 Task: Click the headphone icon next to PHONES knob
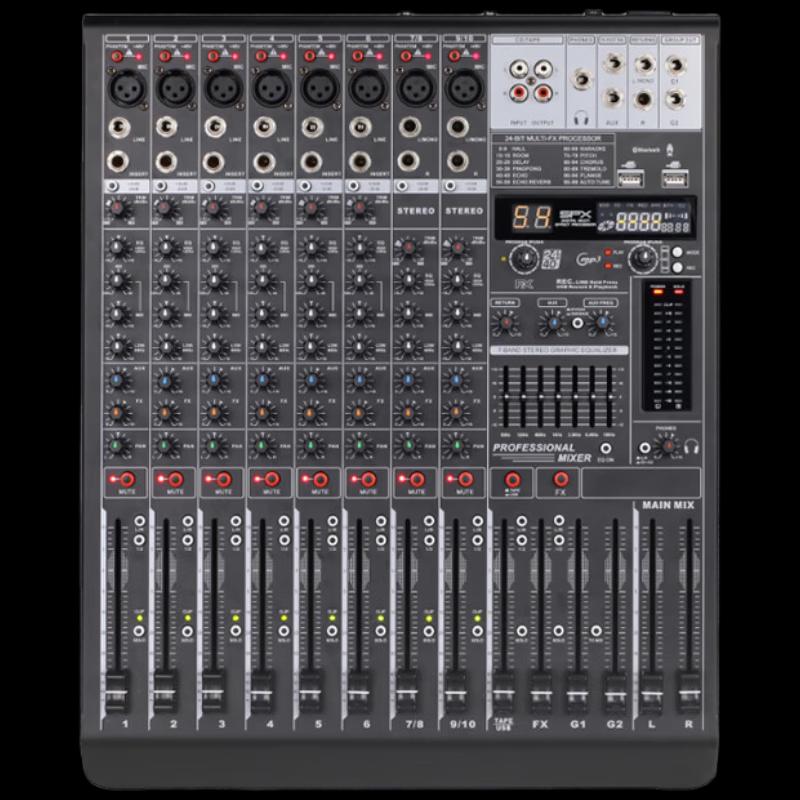click(x=692, y=446)
